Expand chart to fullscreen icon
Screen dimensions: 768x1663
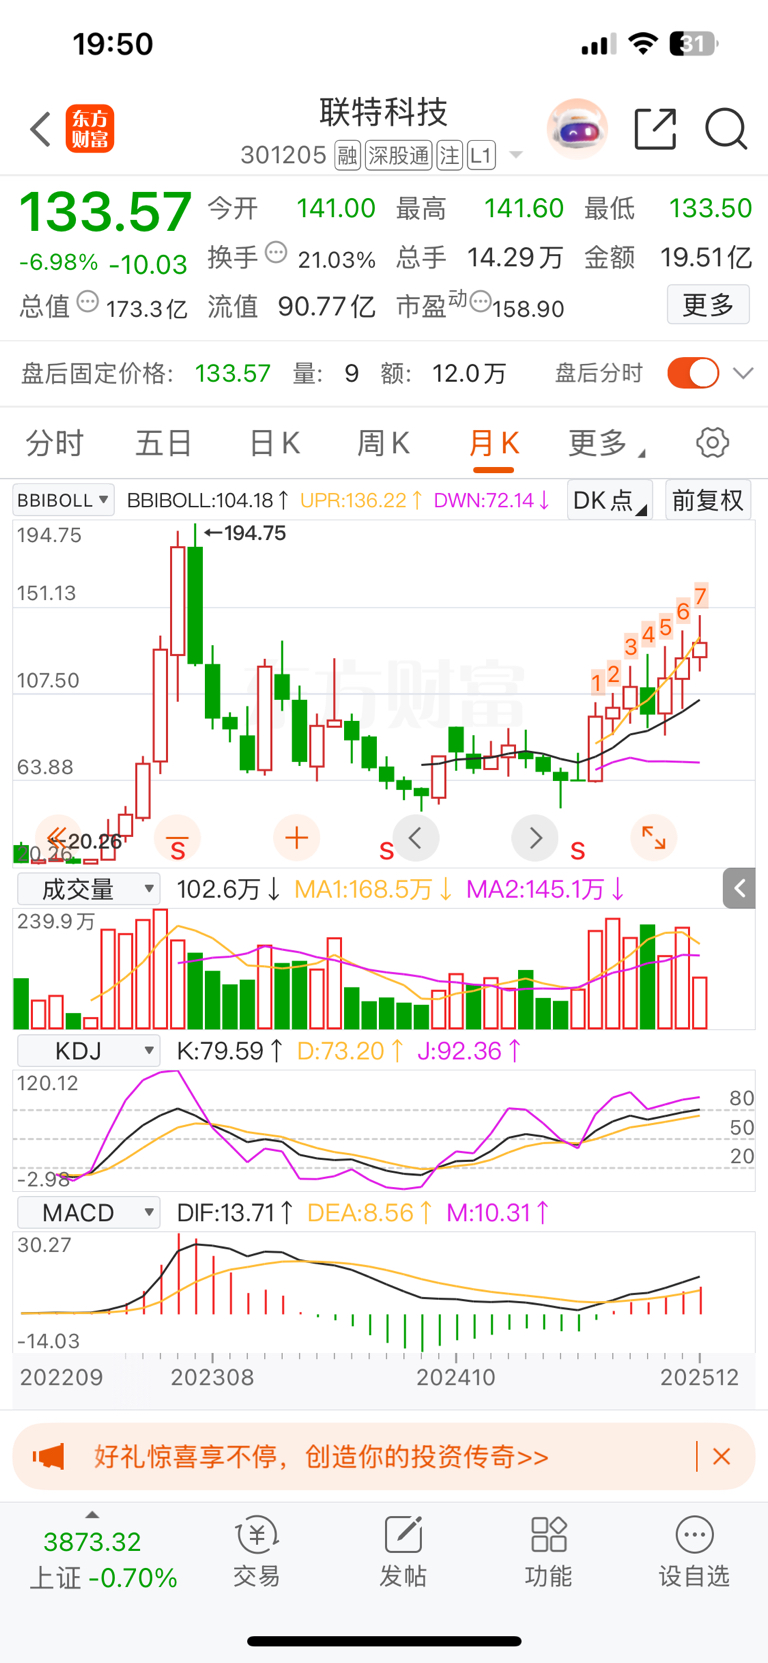click(654, 837)
